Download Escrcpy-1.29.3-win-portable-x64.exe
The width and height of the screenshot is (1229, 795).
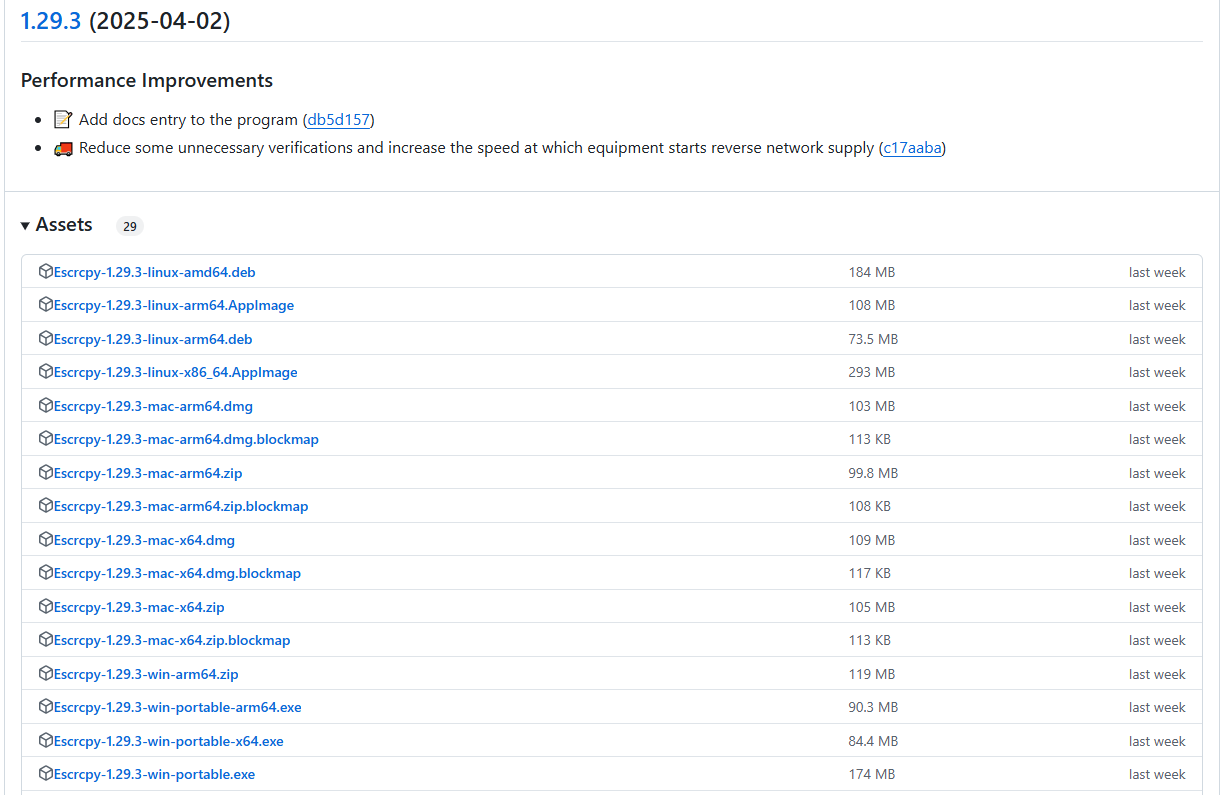coord(169,741)
